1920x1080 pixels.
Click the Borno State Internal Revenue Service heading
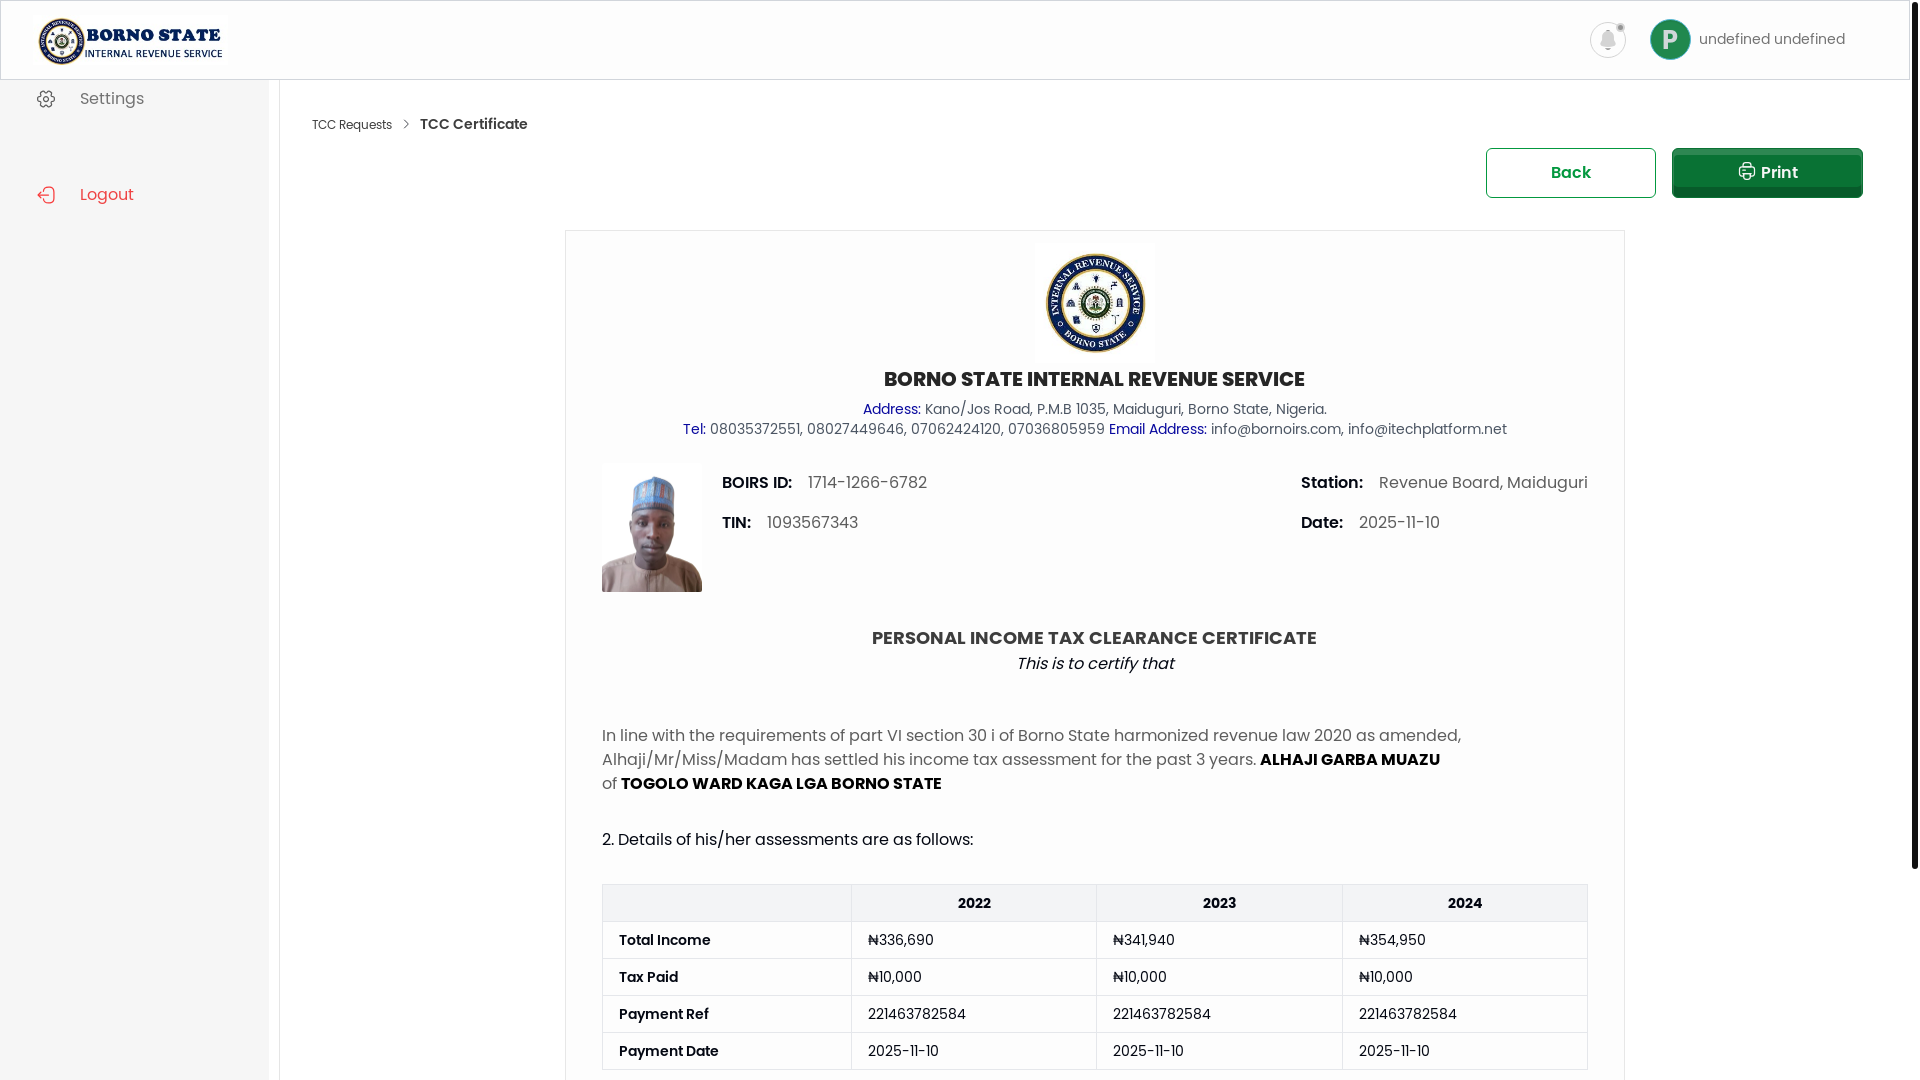coord(1094,379)
